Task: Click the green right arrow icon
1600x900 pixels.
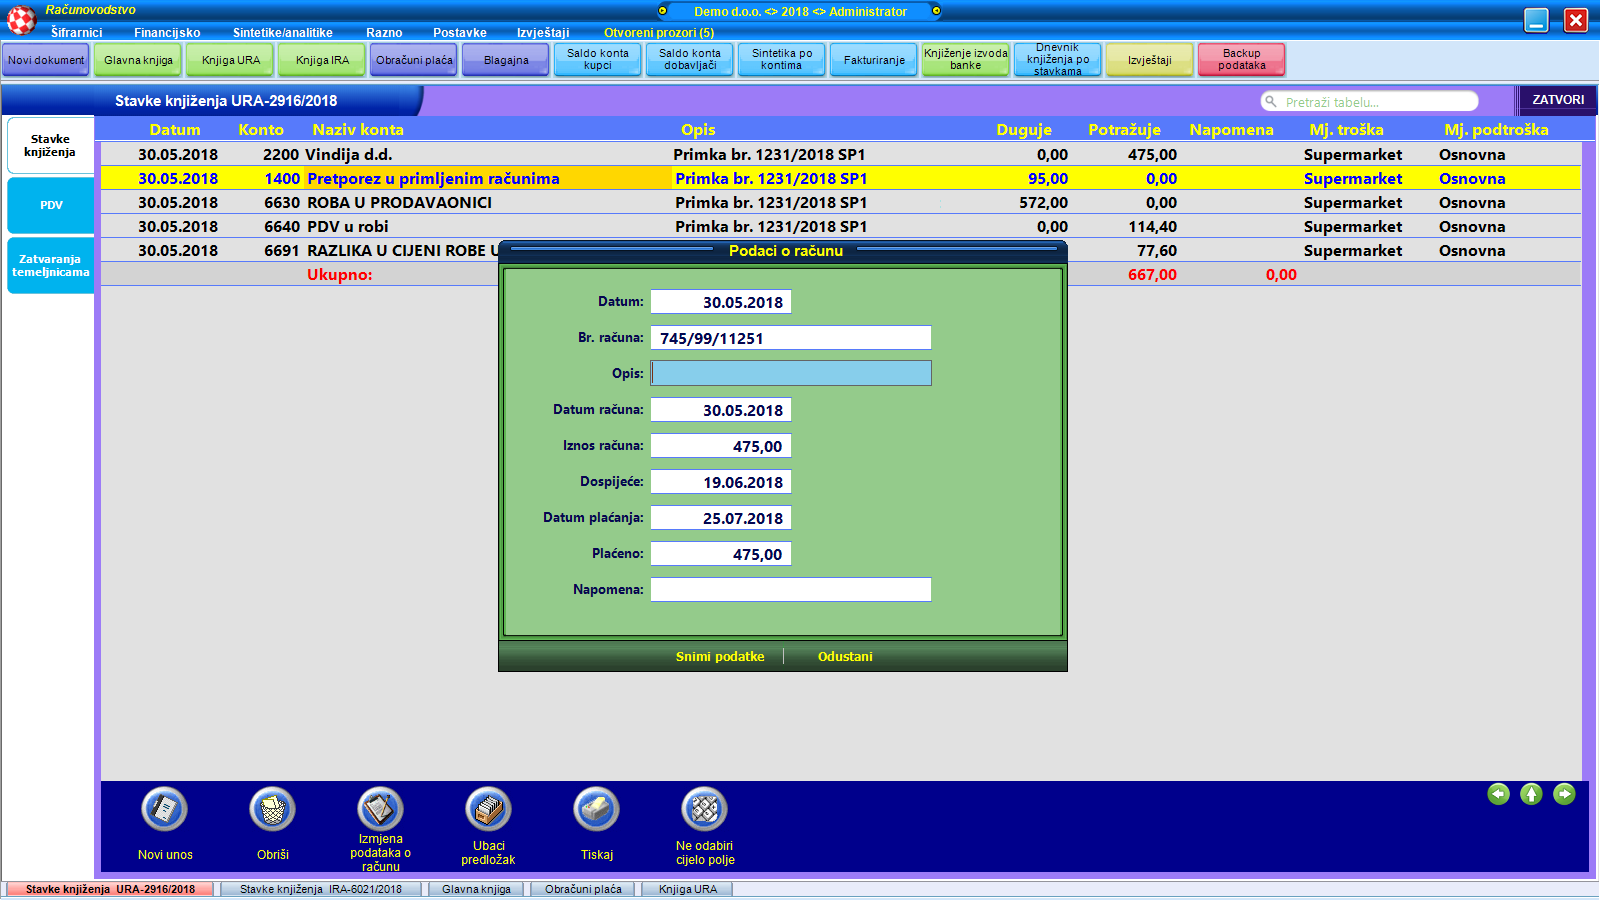Action: [1564, 794]
